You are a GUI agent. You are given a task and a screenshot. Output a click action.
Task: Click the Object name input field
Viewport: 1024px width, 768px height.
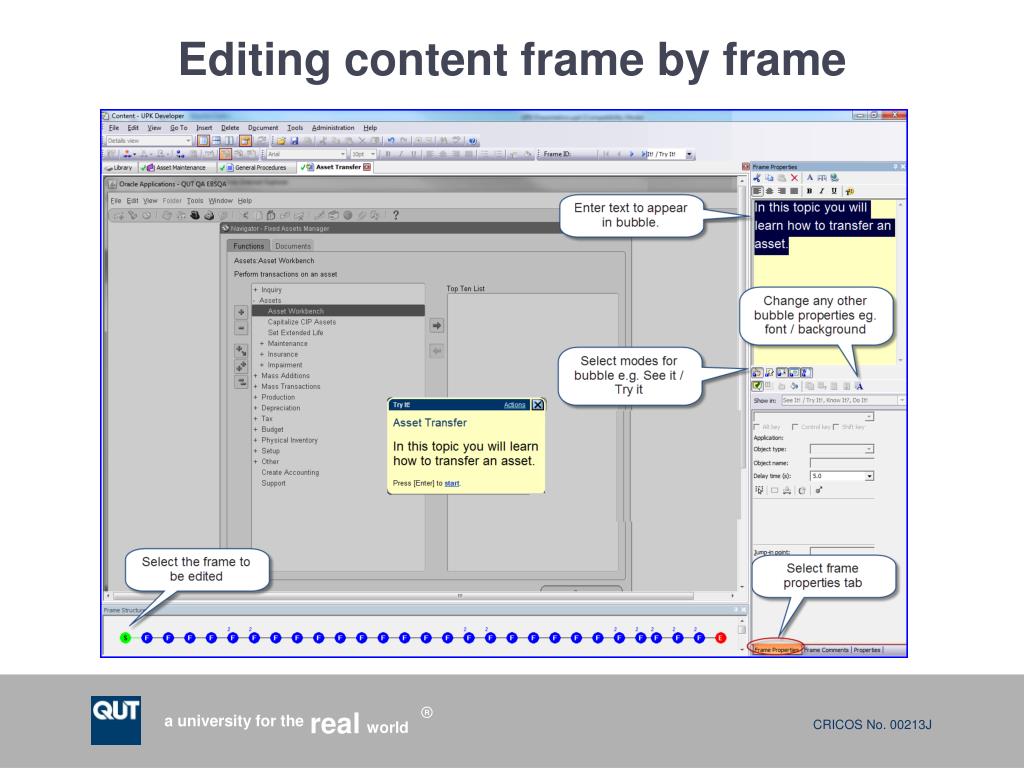[x=842, y=462]
